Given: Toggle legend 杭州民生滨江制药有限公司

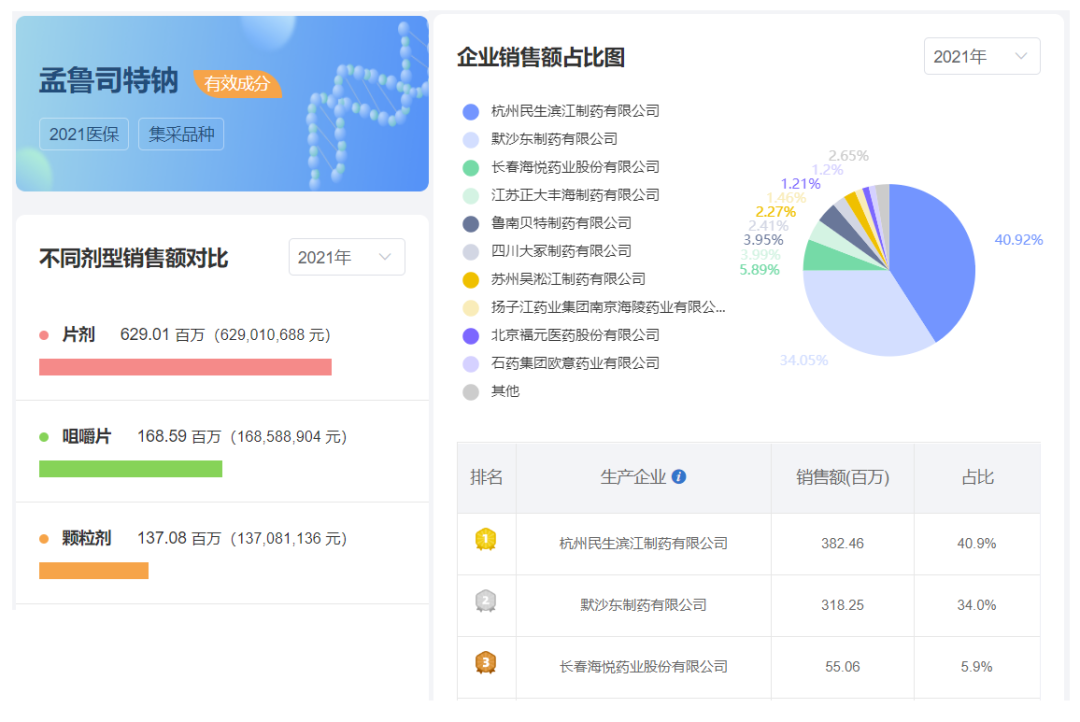Looking at the screenshot, I should [561, 112].
